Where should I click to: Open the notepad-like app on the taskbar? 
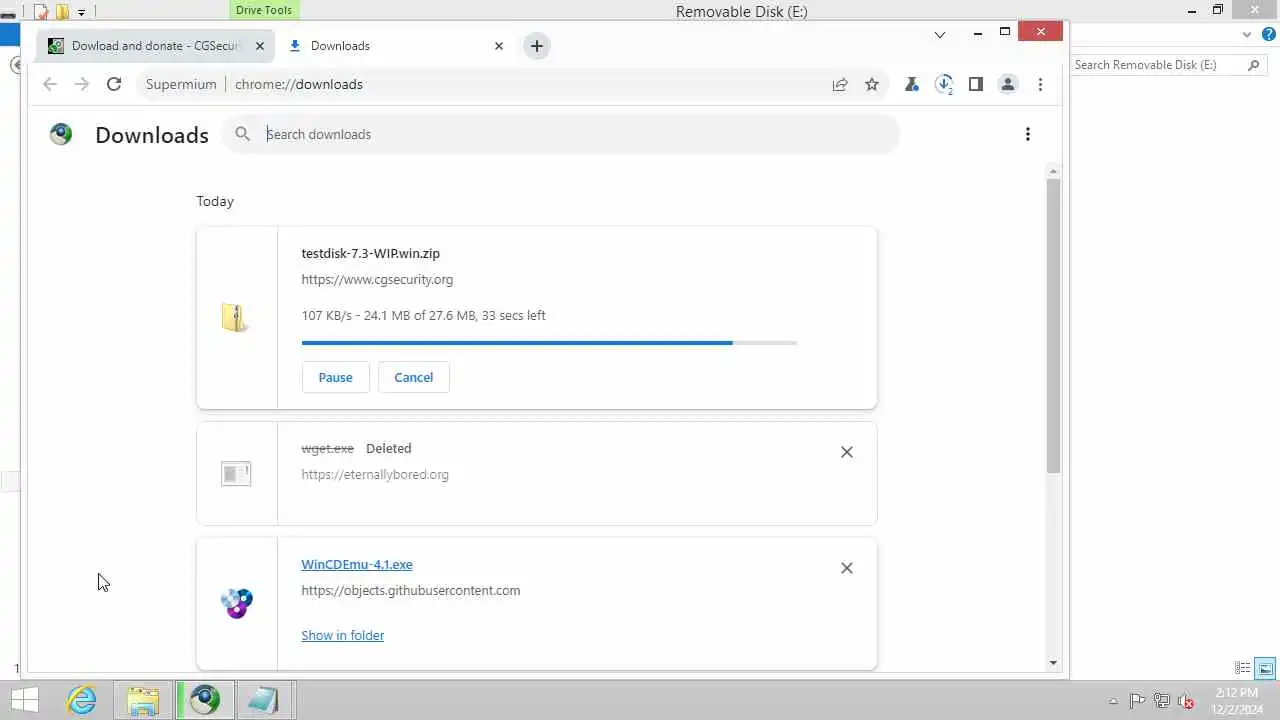(x=264, y=700)
